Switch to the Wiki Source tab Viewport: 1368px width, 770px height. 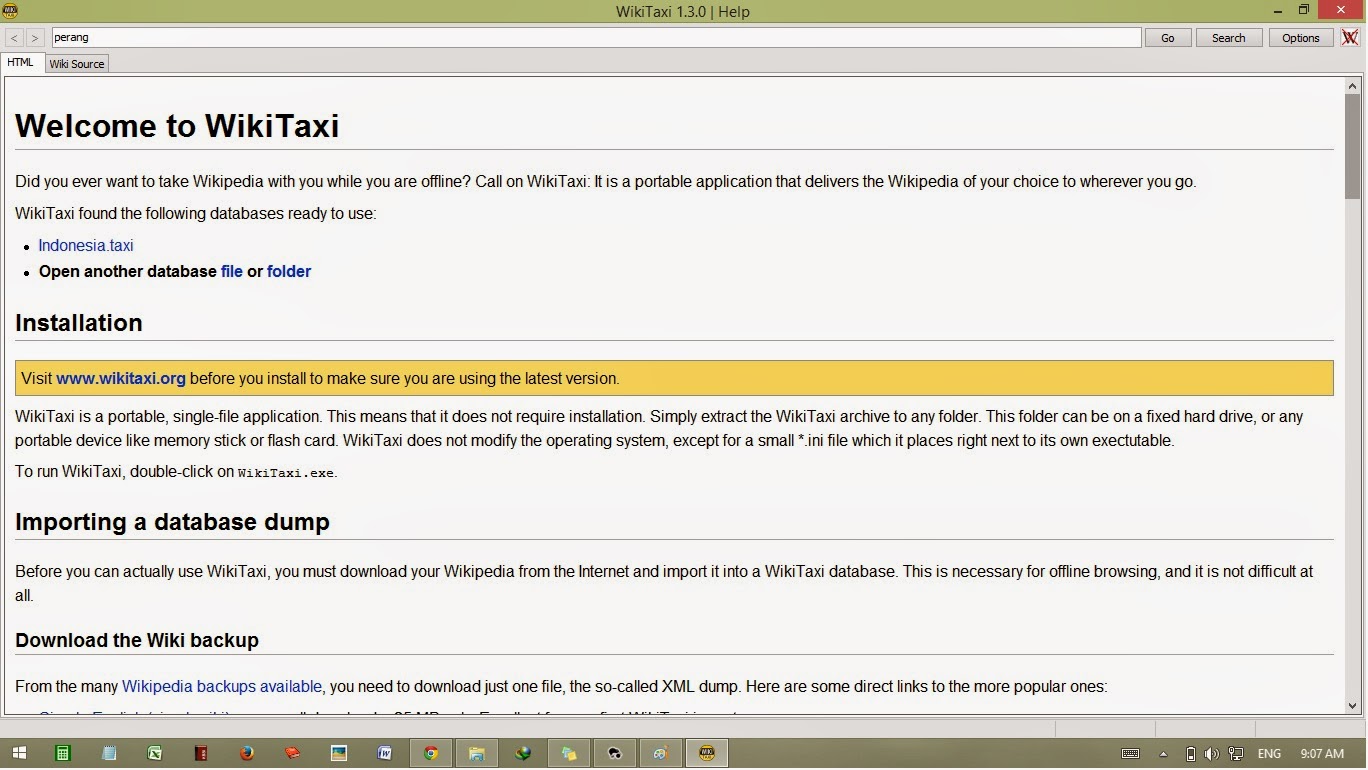click(x=77, y=63)
